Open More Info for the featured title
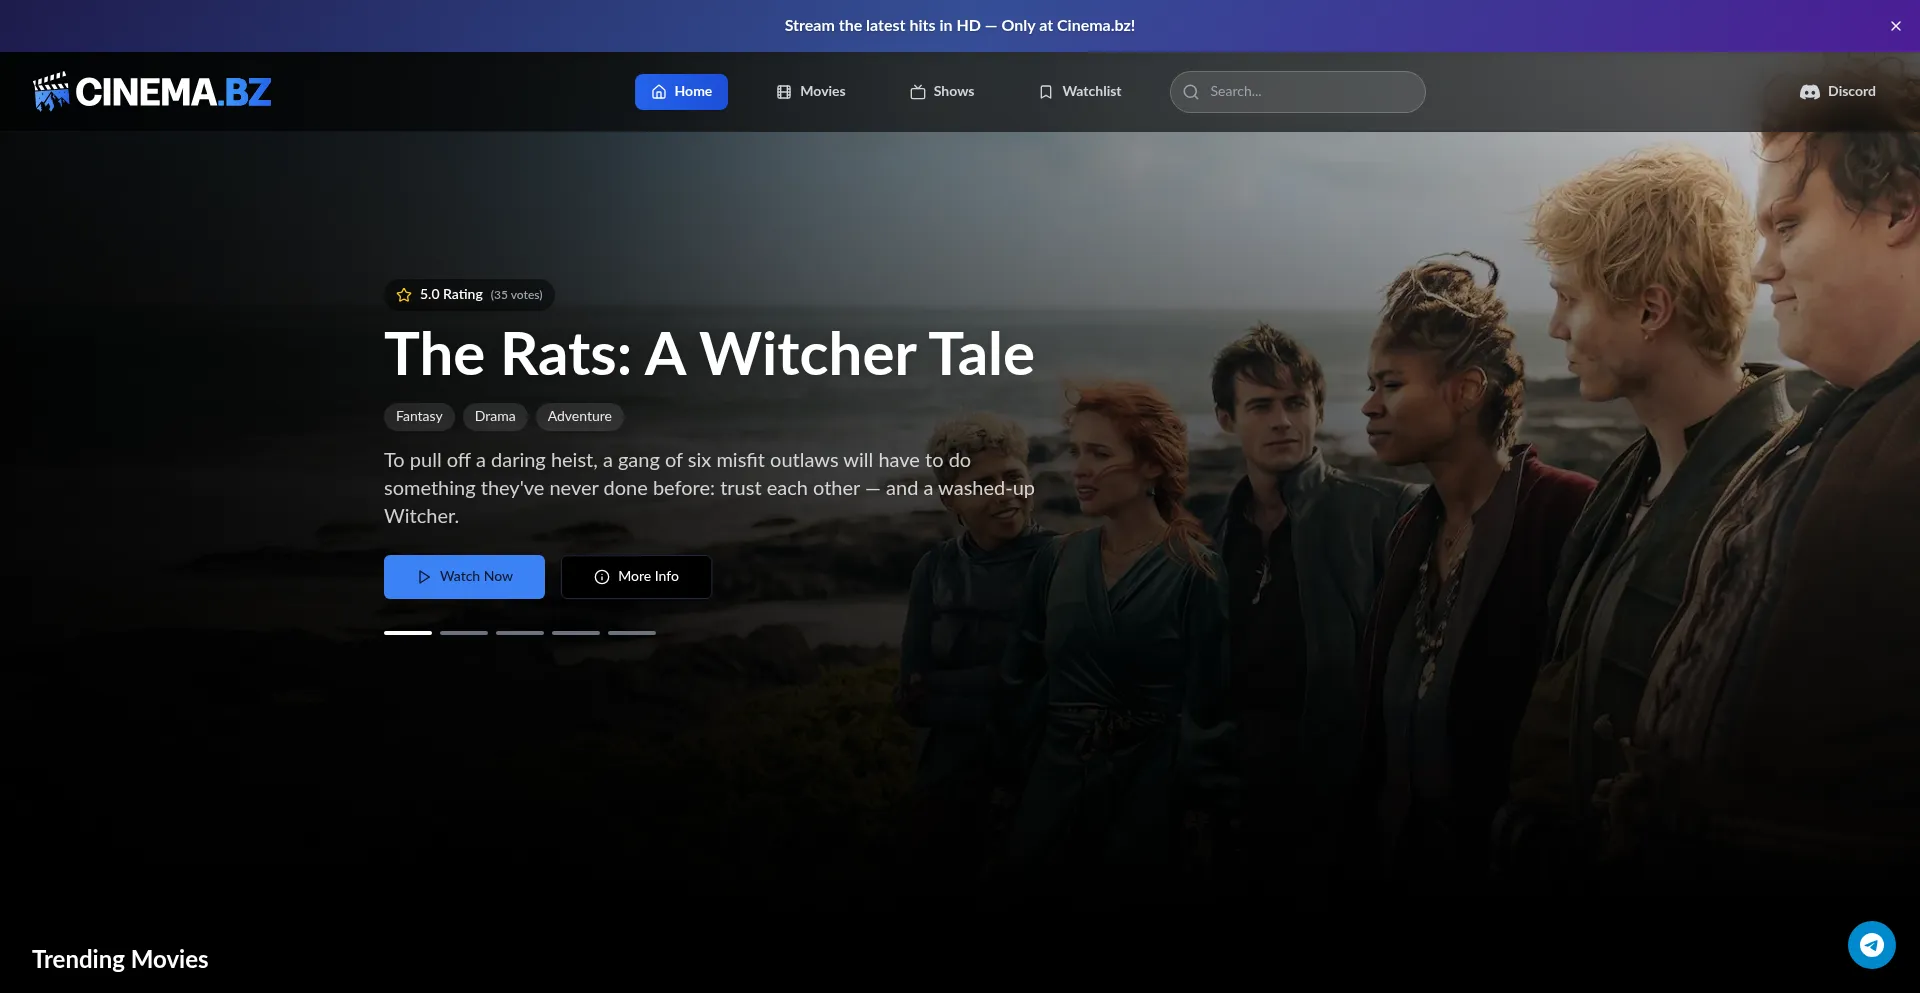This screenshot has height=993, width=1920. (636, 577)
